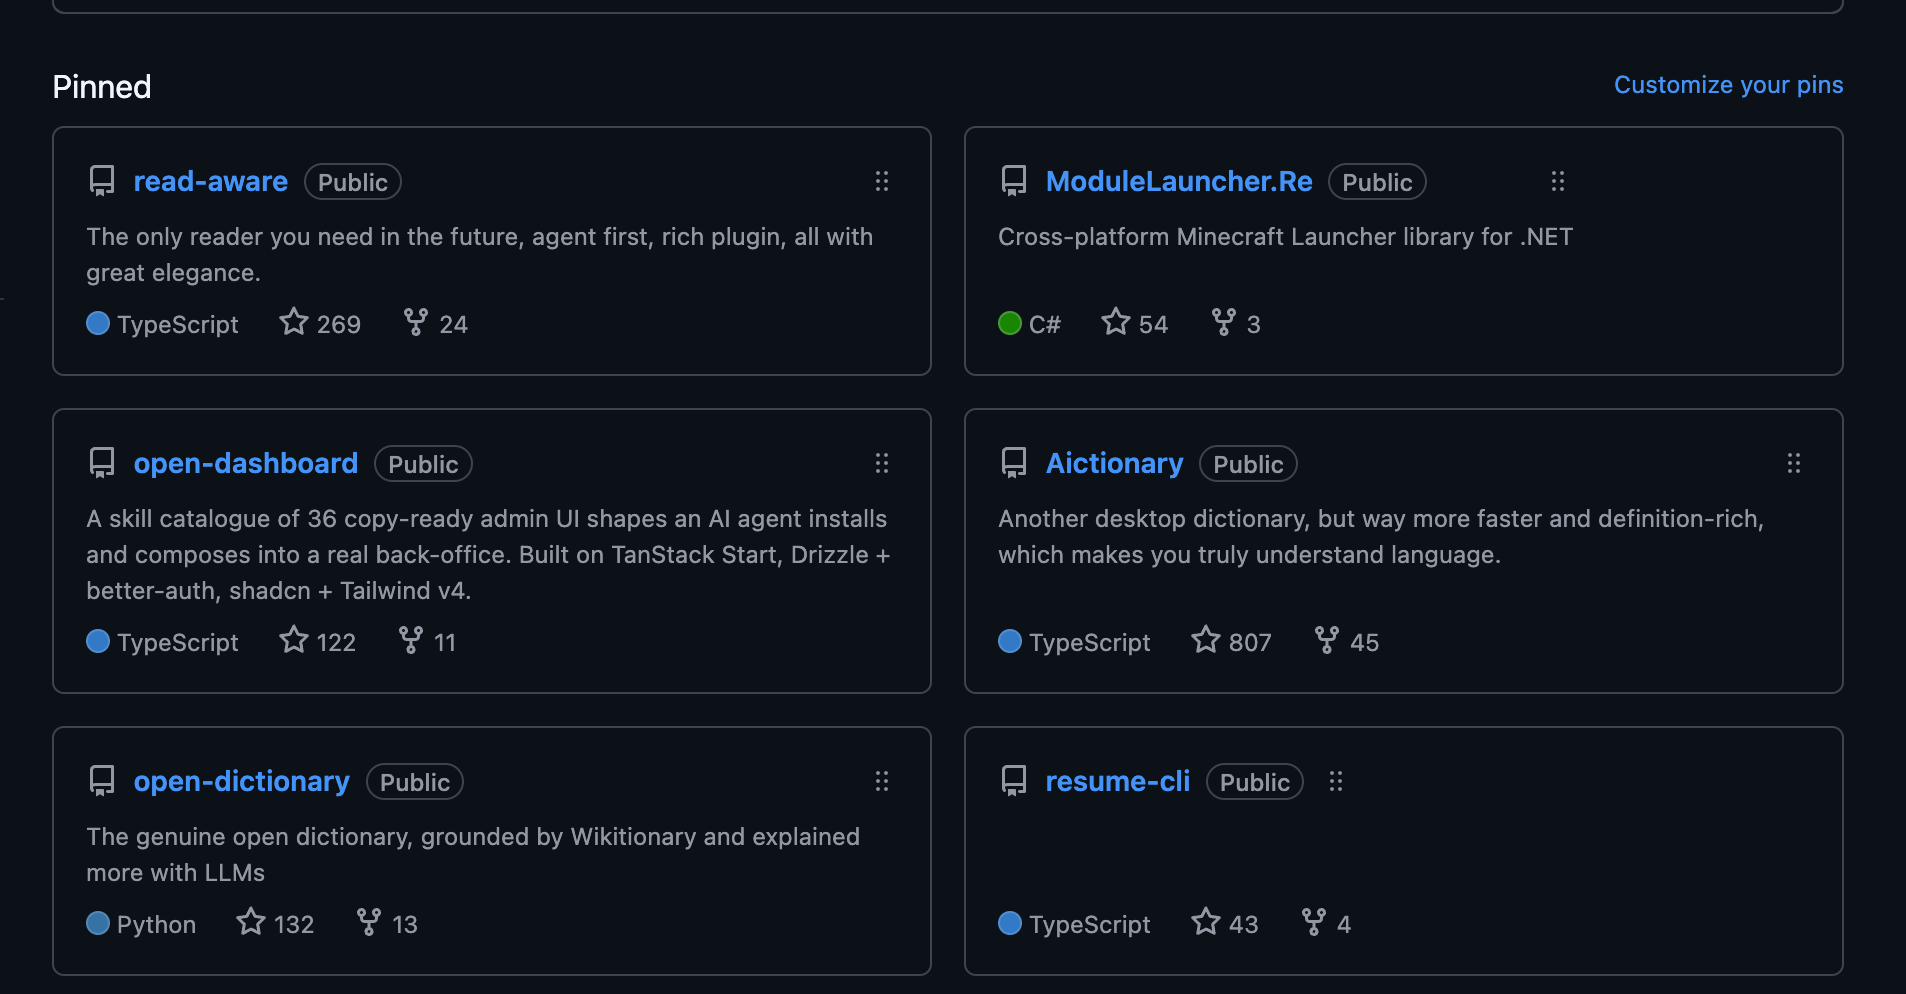Screen dimensions: 1906x994
Task: Click the grip handle on ModuleLauncher.Re card
Action: [x=1557, y=181]
